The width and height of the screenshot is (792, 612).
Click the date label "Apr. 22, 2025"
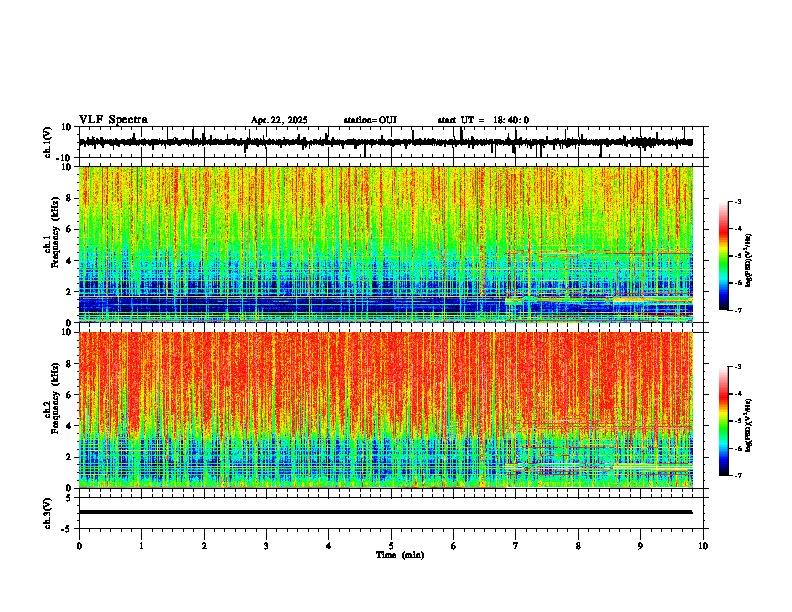click(279, 120)
